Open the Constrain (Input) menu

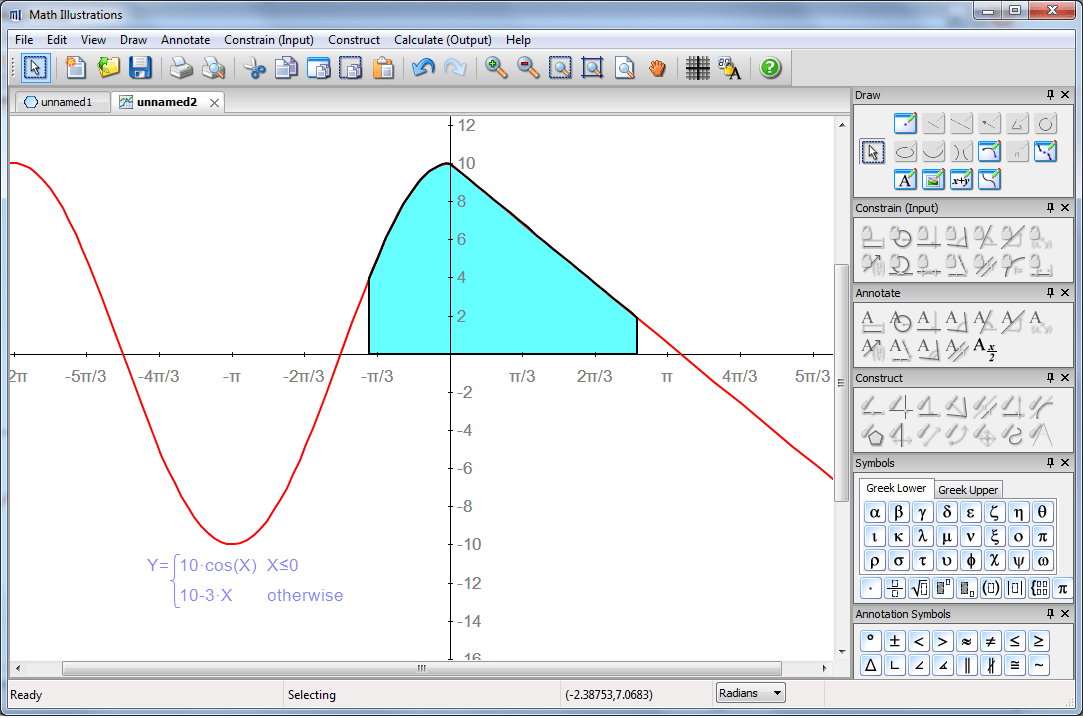coord(269,40)
